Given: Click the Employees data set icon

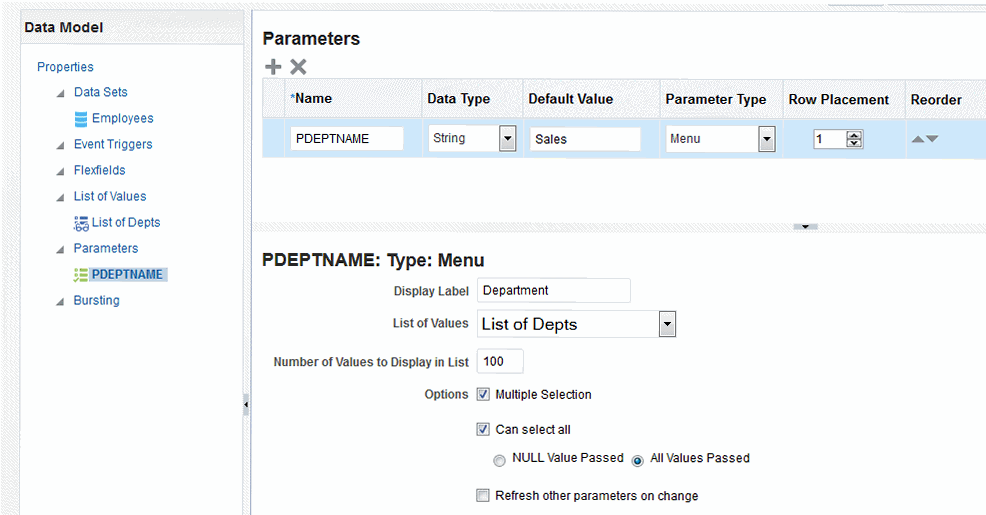Looking at the screenshot, I should [81, 119].
